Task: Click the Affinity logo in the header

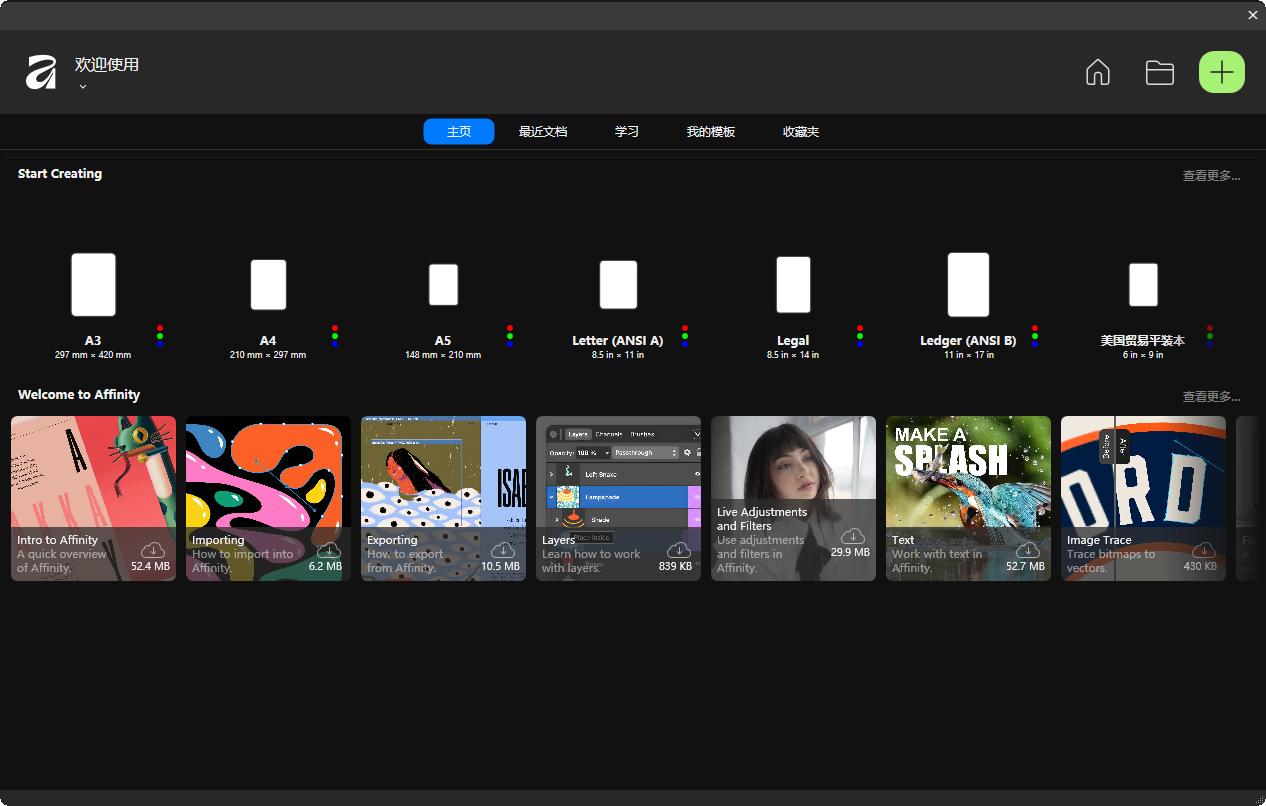Action: [x=41, y=71]
